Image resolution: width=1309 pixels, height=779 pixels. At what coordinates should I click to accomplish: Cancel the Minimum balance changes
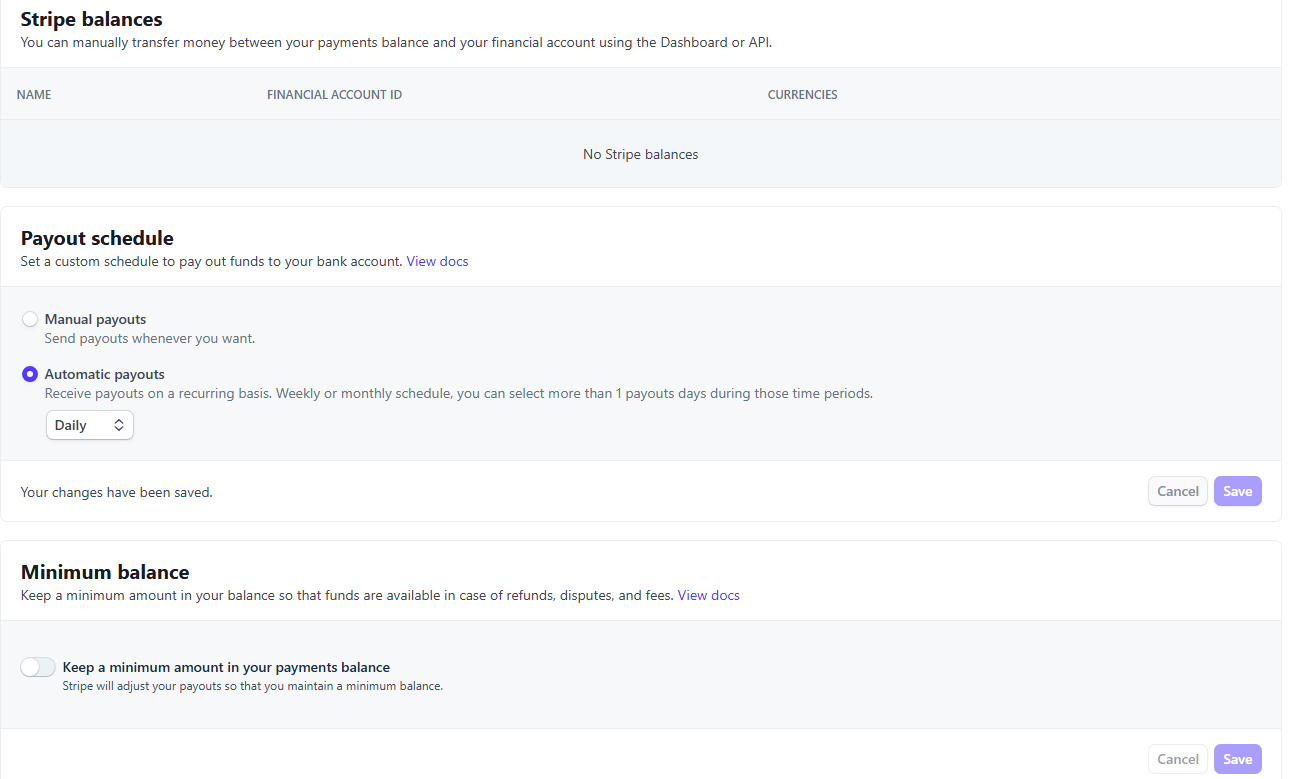(x=1178, y=759)
